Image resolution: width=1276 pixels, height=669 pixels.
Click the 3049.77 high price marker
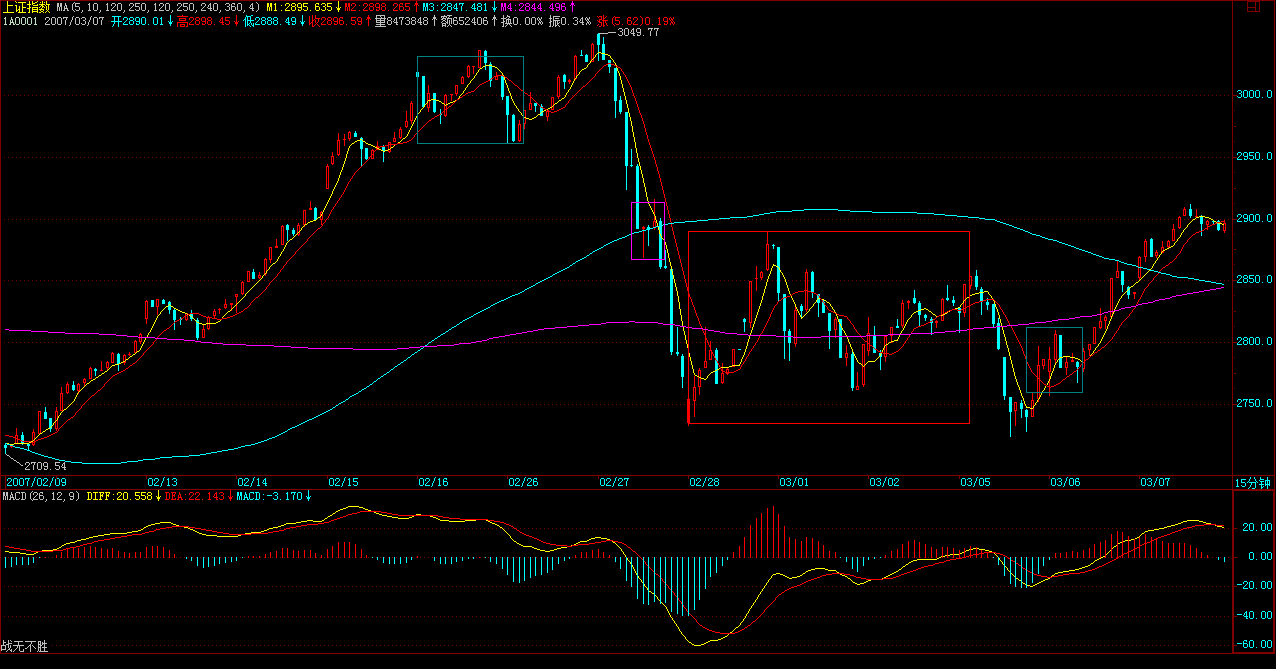(638, 33)
